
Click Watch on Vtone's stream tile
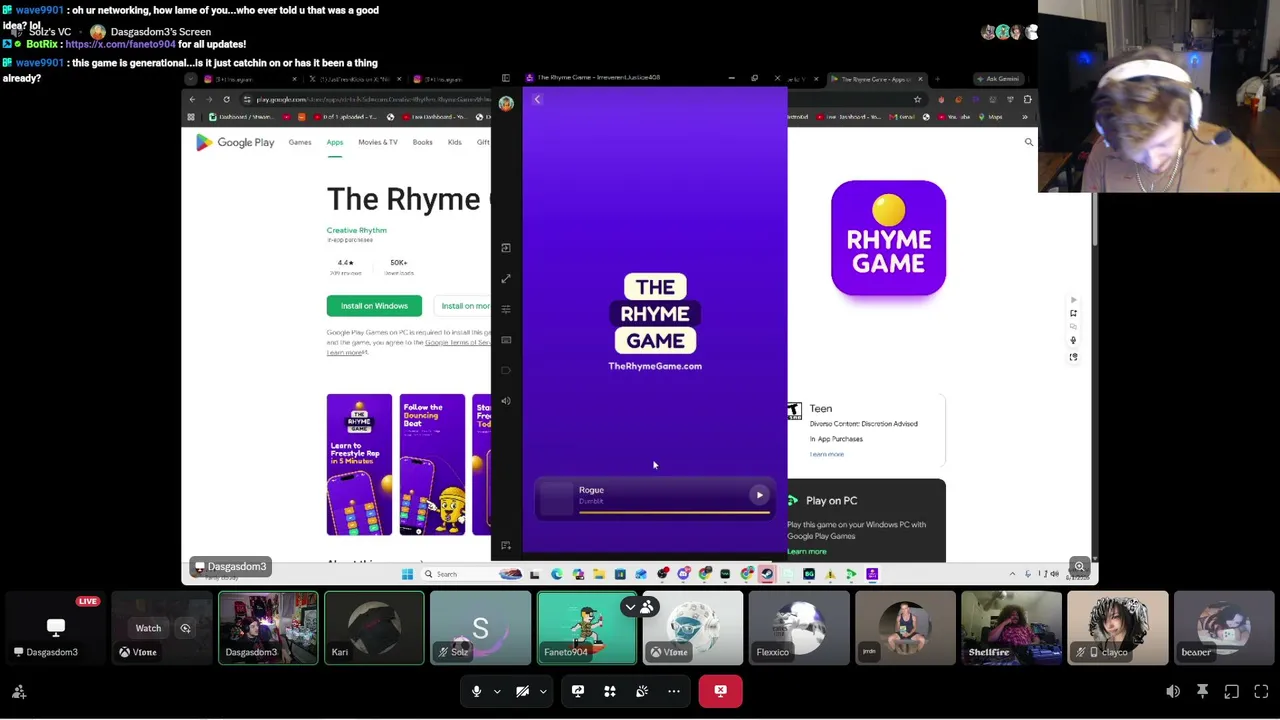click(x=148, y=628)
